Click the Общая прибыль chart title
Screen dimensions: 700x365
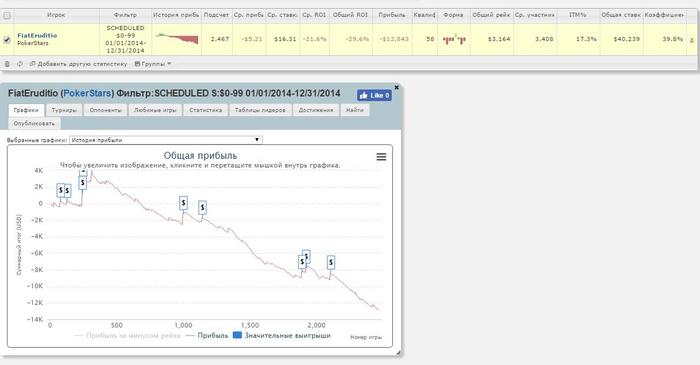[x=200, y=156]
